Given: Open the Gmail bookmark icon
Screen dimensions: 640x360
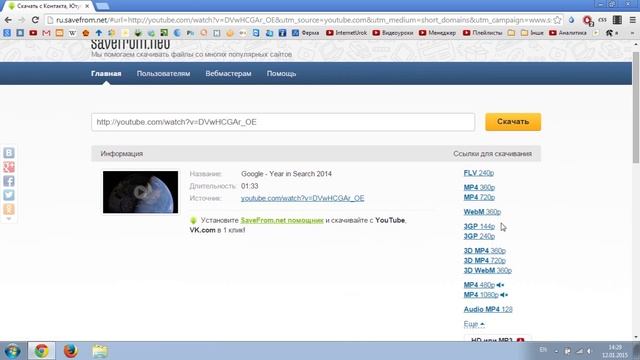Looking at the screenshot, I should pos(46,33).
